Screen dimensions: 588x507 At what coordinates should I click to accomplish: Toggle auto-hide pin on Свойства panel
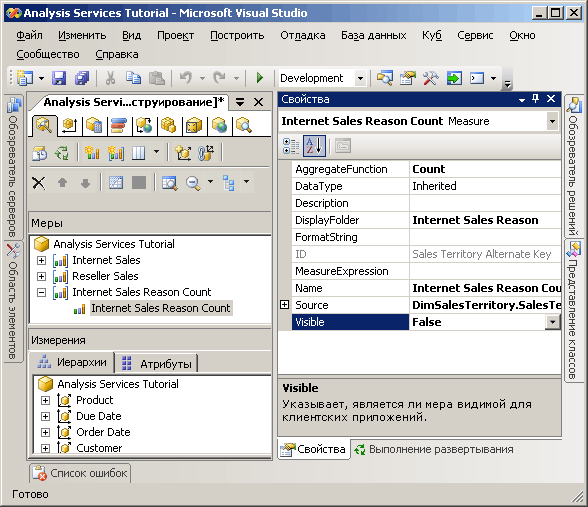536,99
